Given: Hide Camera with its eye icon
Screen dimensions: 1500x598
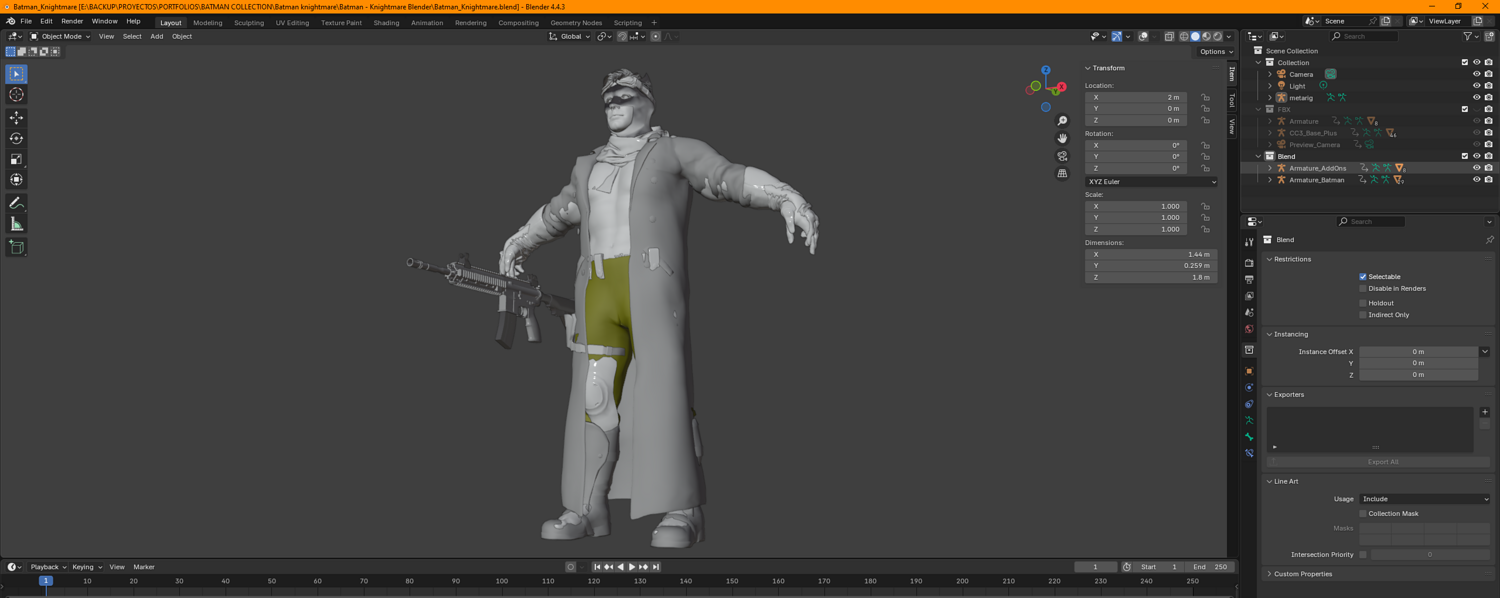Looking at the screenshot, I should pos(1476,74).
